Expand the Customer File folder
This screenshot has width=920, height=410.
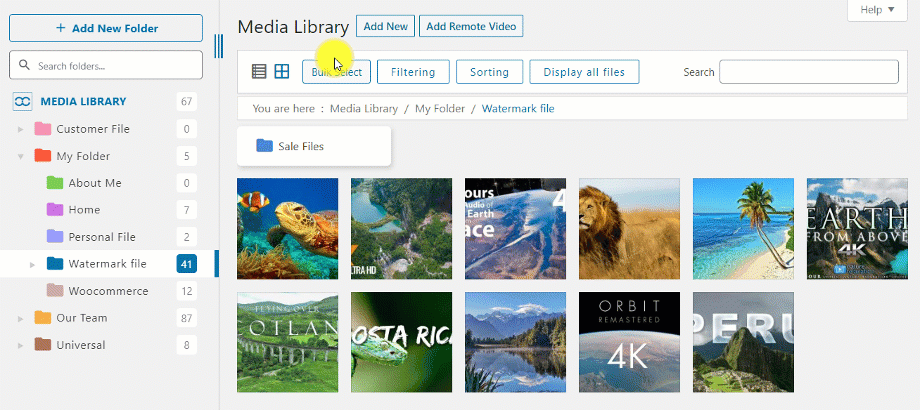(20, 129)
